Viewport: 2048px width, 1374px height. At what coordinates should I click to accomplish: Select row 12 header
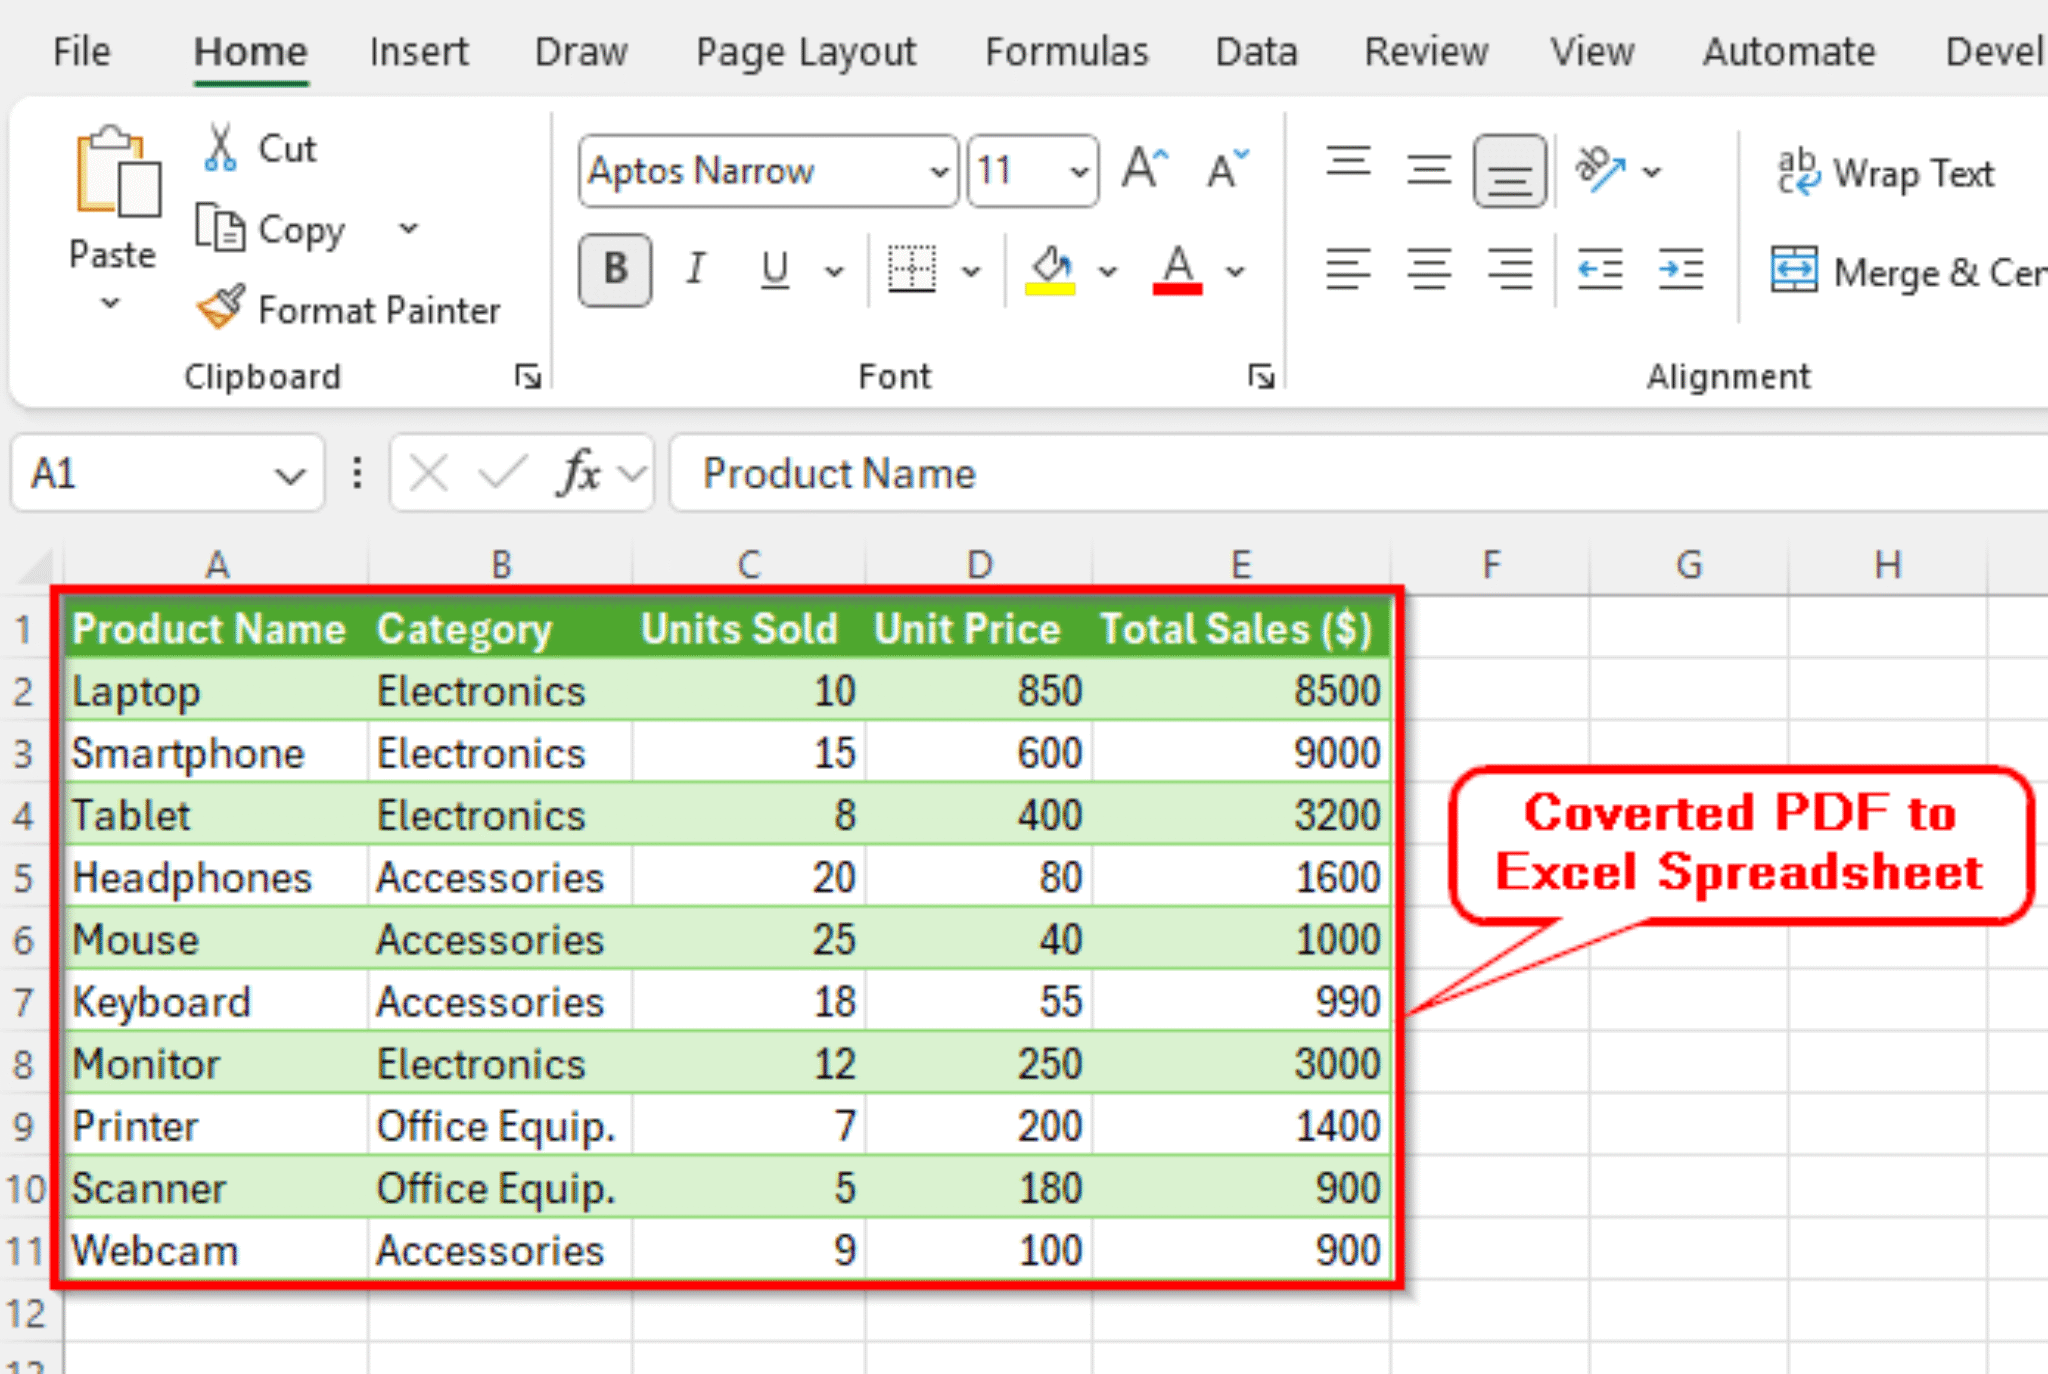click(x=27, y=1312)
